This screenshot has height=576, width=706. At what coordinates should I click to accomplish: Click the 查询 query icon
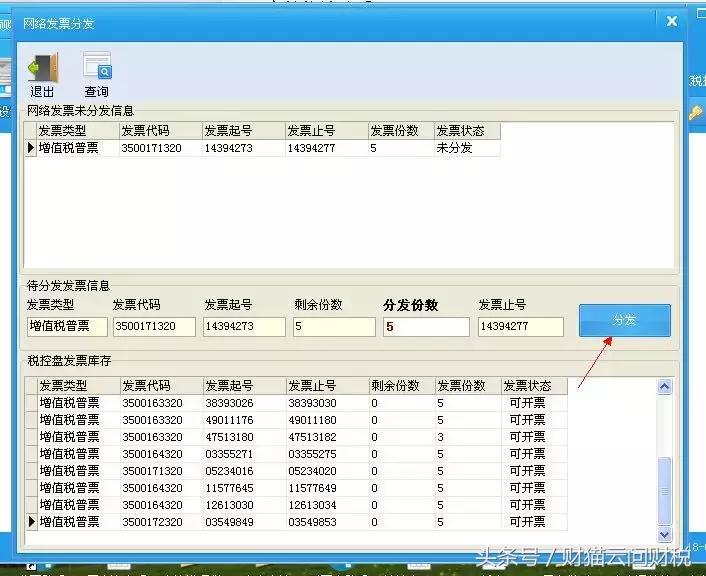97,68
